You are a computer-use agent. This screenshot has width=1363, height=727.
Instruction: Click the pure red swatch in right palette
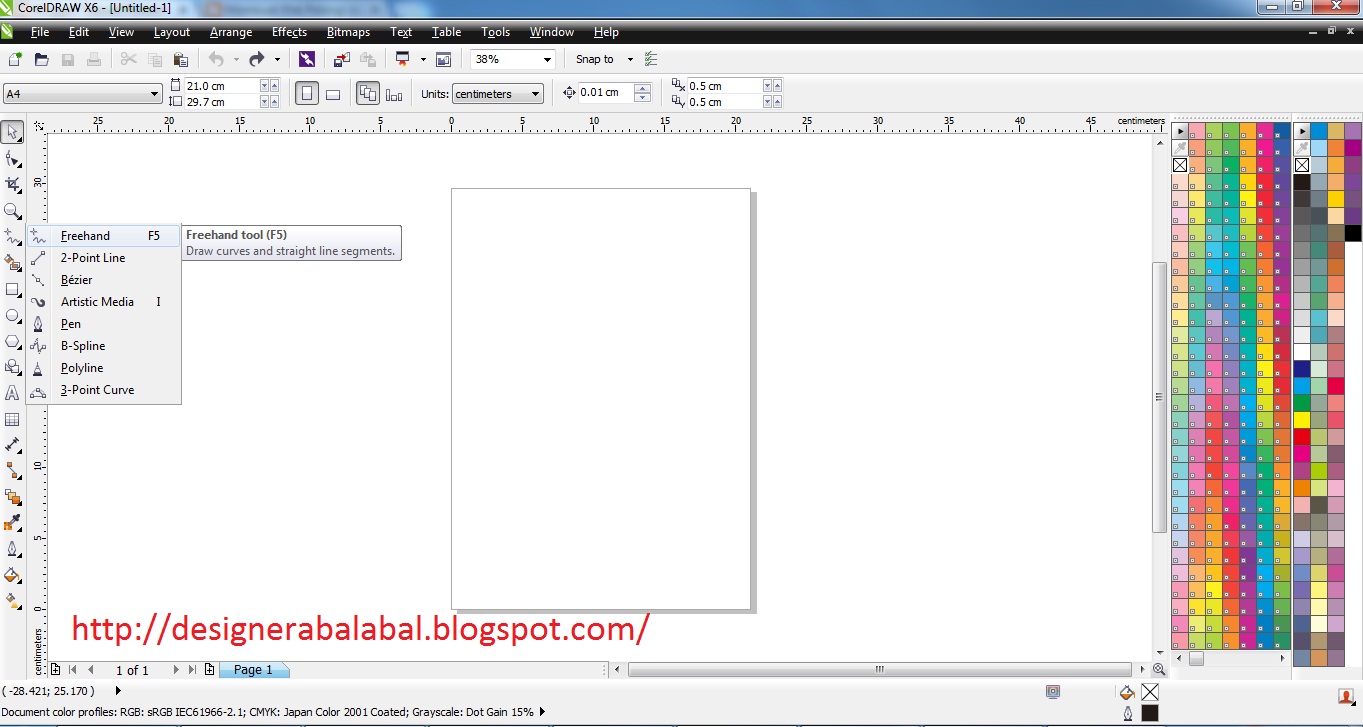click(x=1302, y=437)
